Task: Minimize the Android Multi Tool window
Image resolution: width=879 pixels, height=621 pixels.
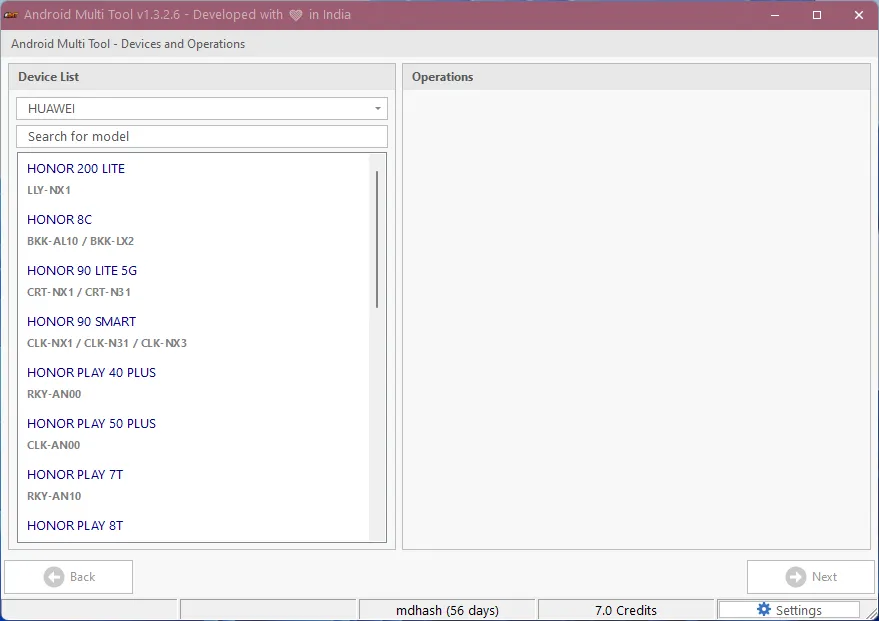Action: click(775, 15)
